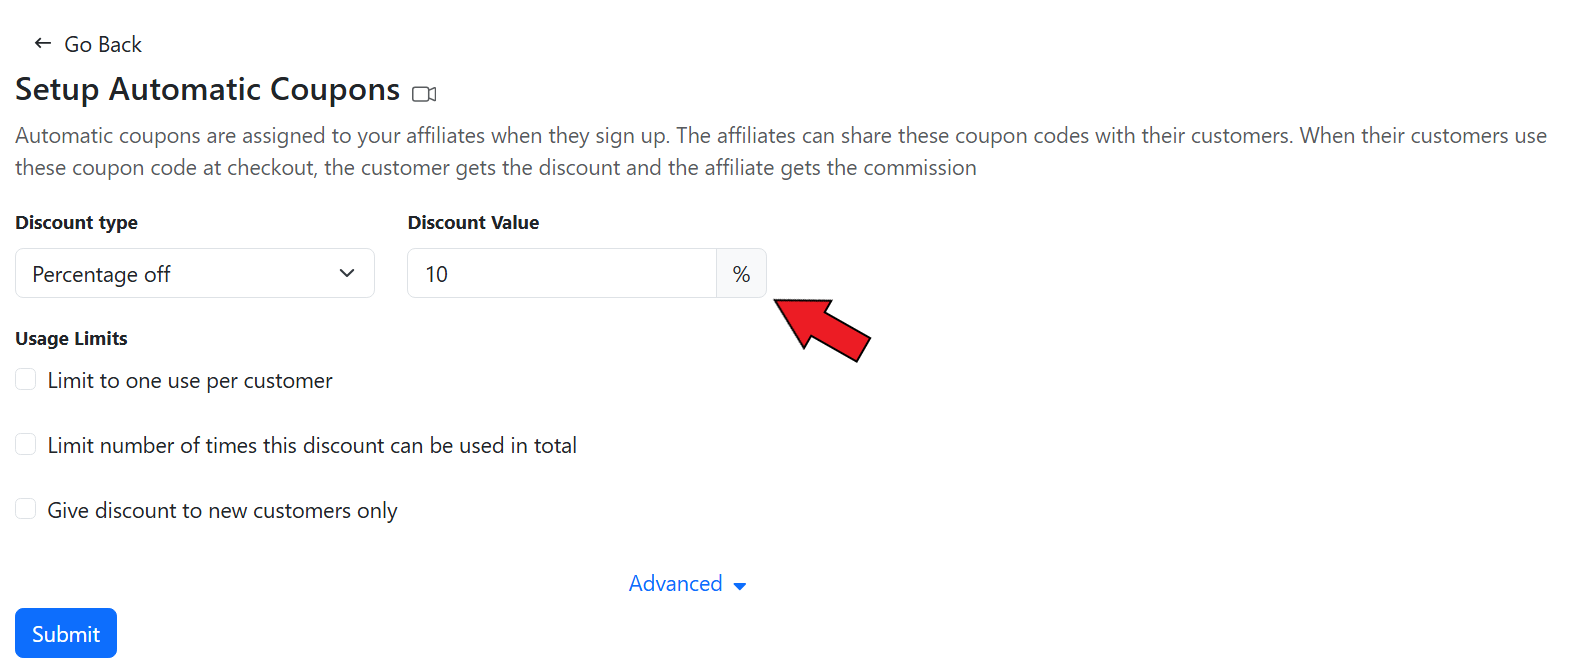Focus the Discount Value input field

[x=561, y=274]
